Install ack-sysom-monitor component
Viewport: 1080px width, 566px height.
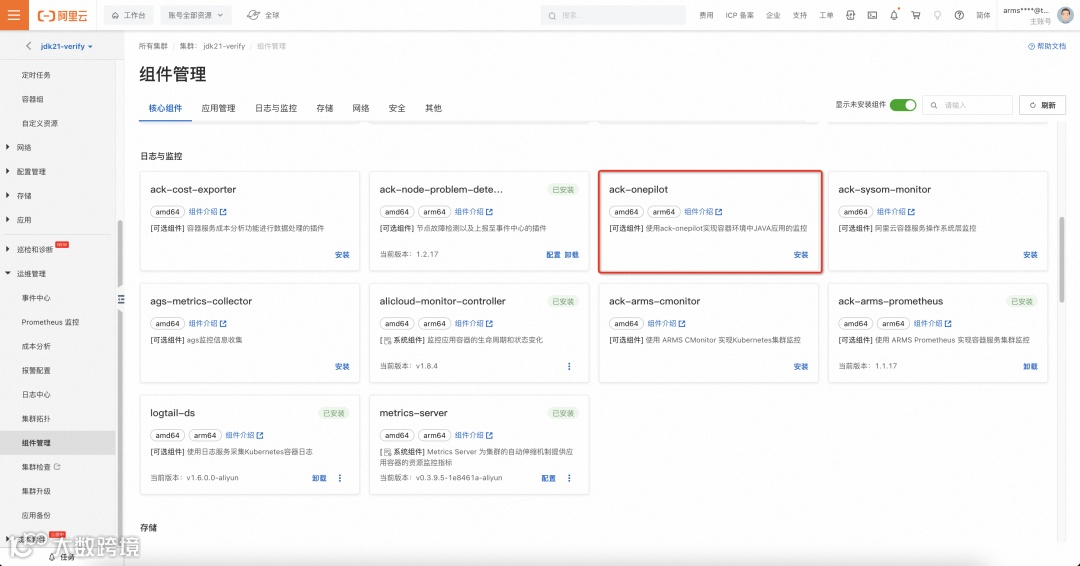point(1030,255)
